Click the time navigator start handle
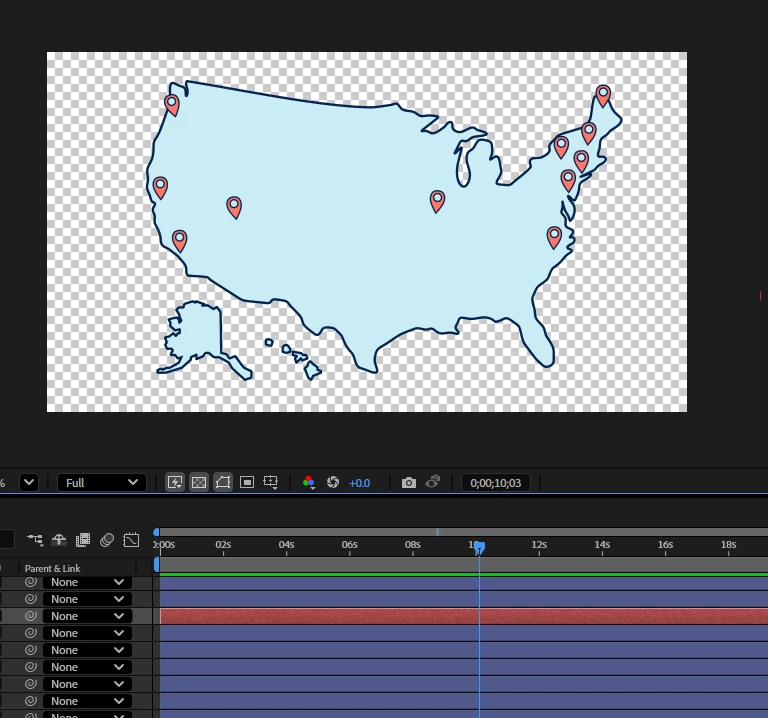 156,532
